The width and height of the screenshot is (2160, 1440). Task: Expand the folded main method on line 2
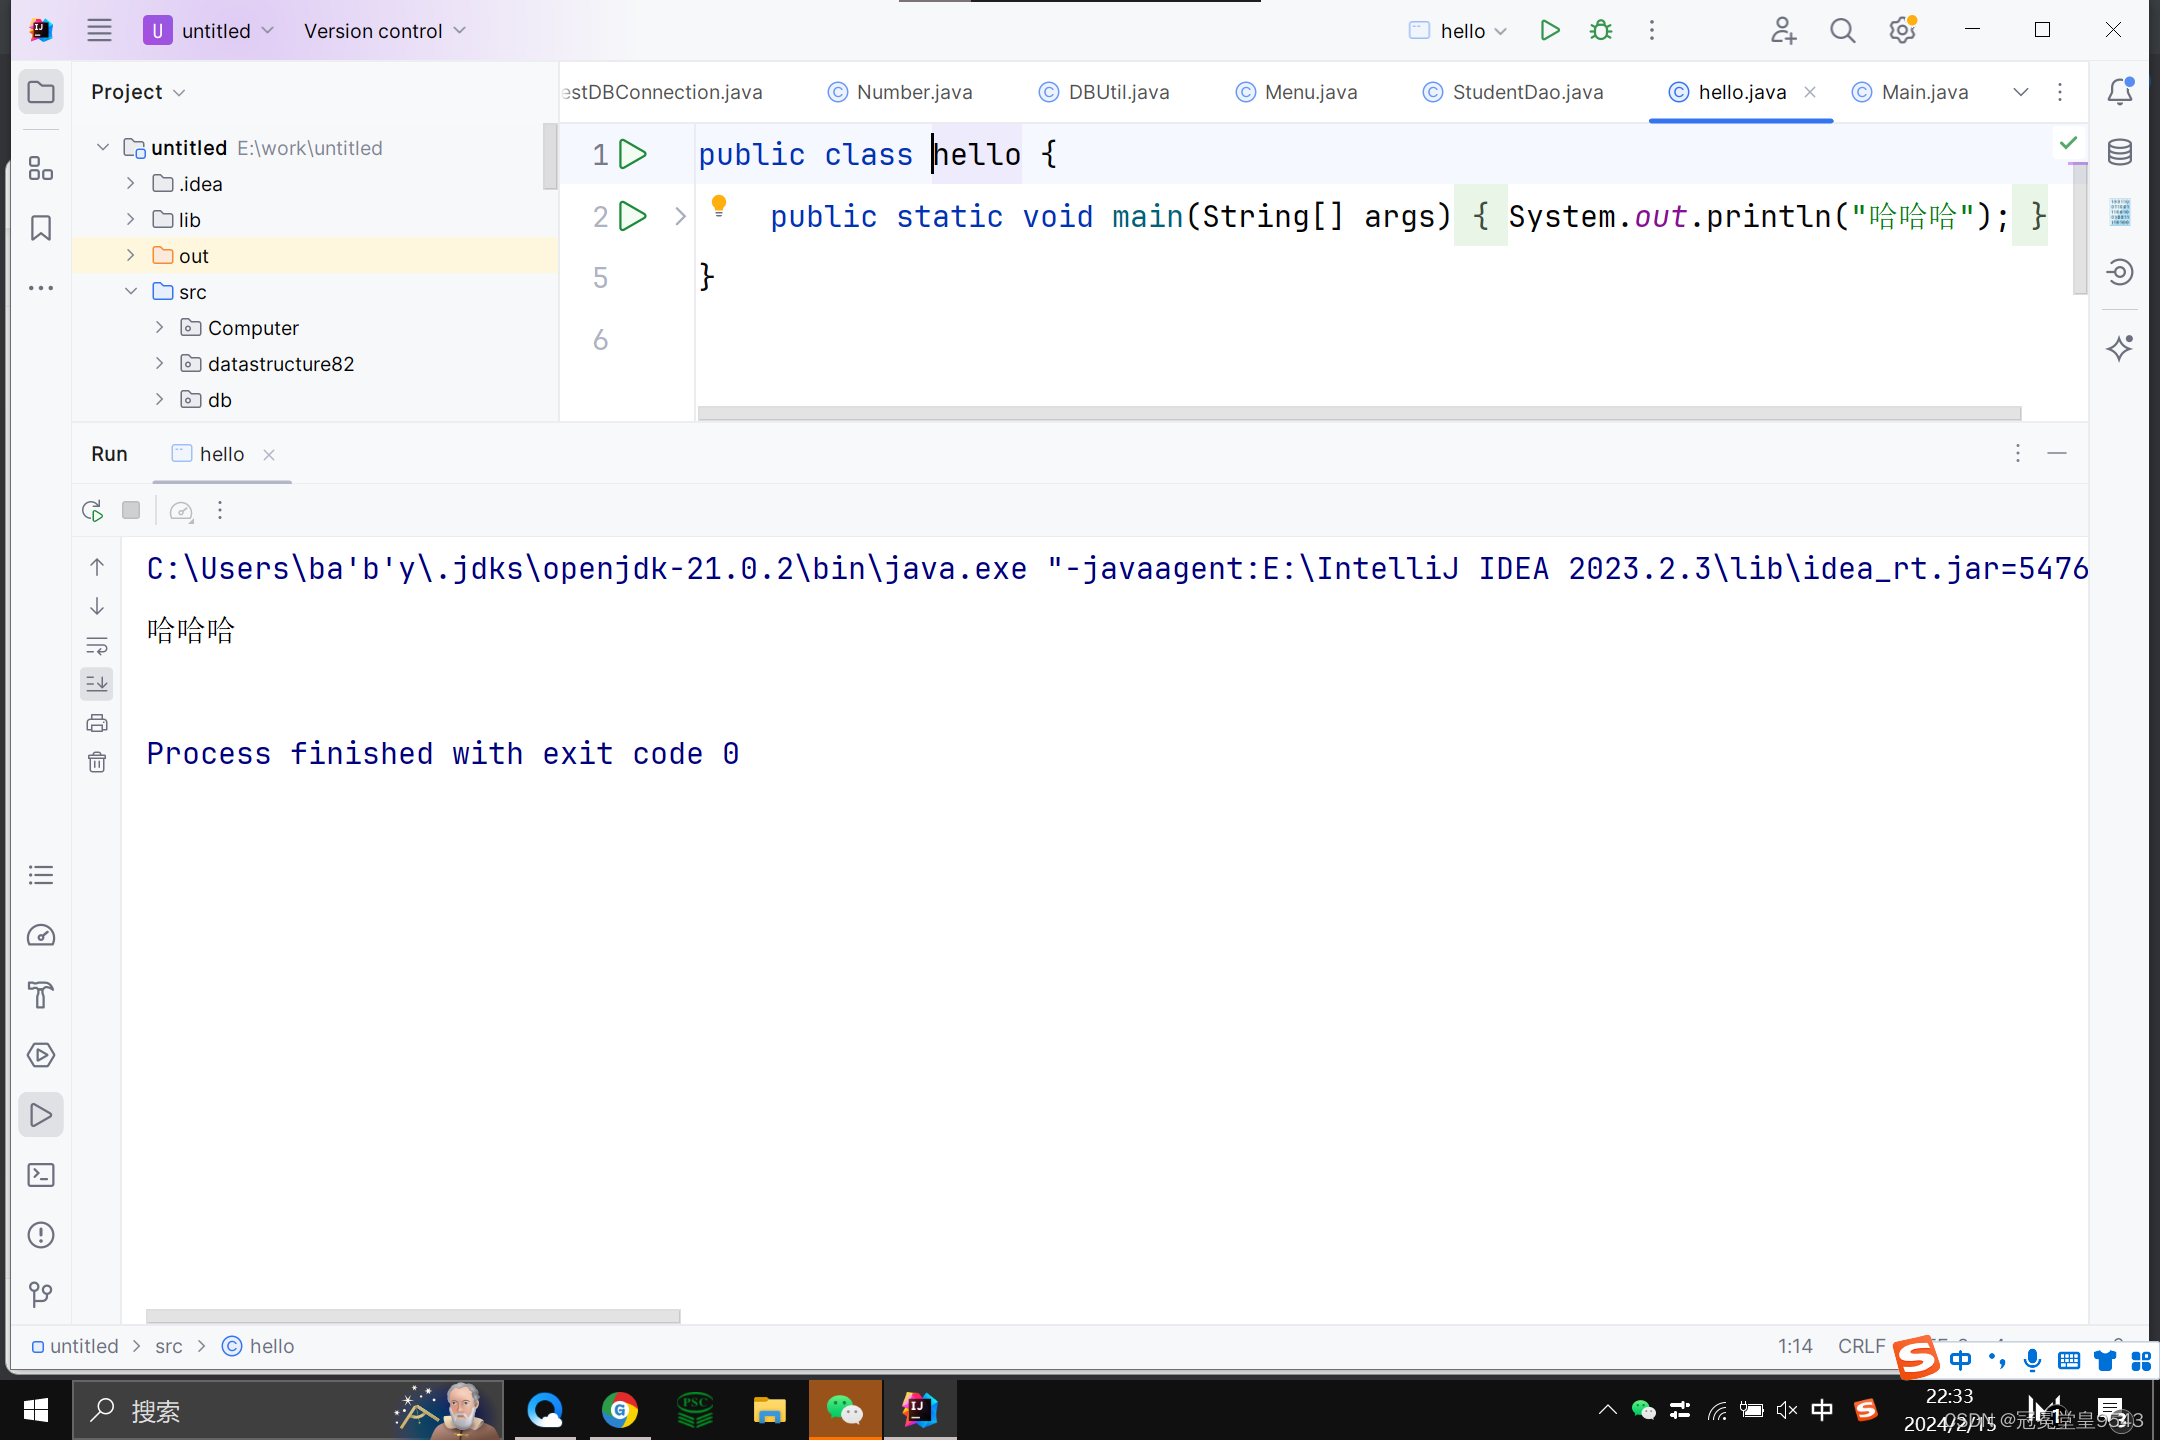coord(680,216)
